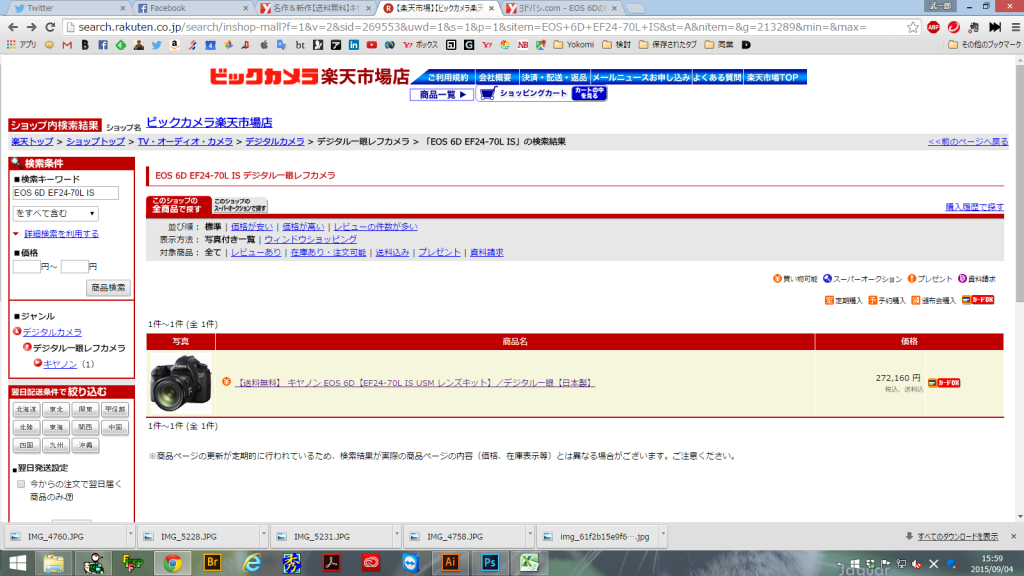The height and width of the screenshot is (576, 1024).
Task: Toggle the 九州 region filter
Action: tap(56, 445)
